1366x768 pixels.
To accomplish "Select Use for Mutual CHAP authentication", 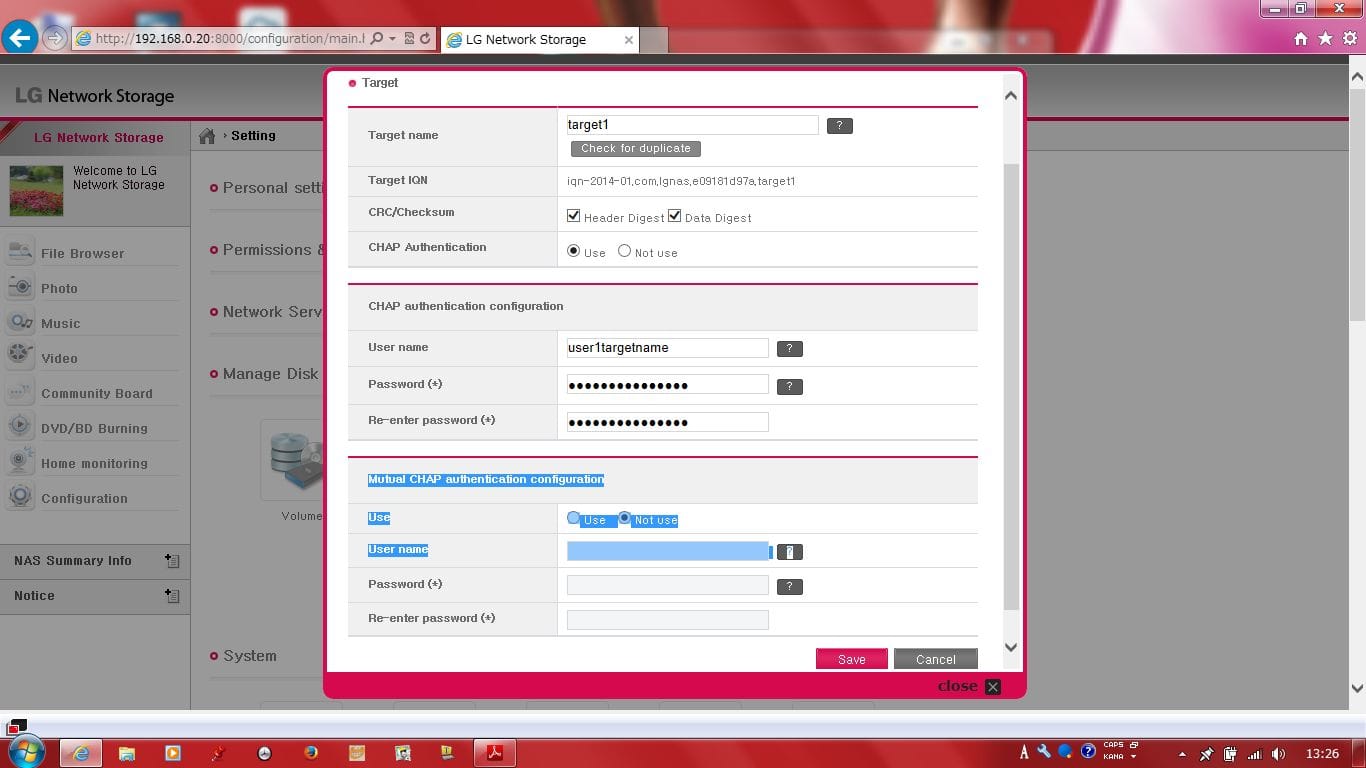I will point(574,519).
